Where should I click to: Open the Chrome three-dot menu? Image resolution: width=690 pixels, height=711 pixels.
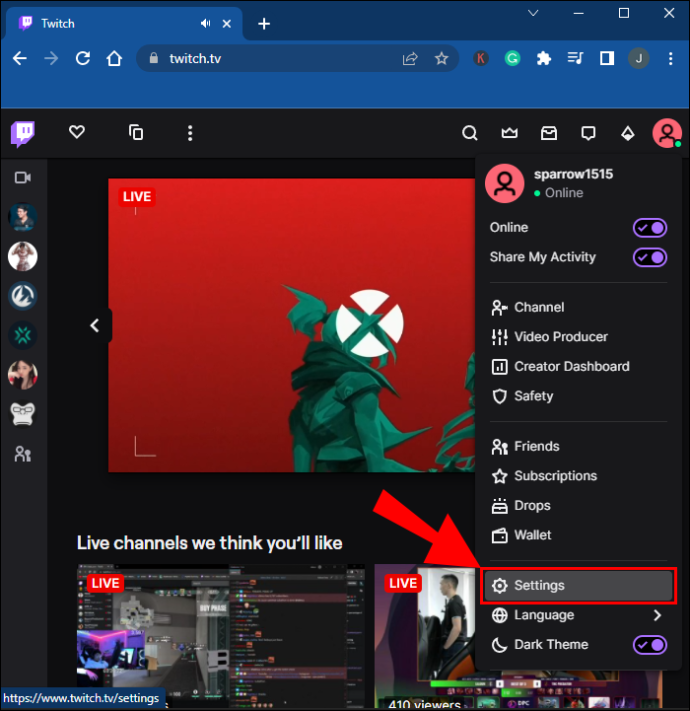pos(671,58)
